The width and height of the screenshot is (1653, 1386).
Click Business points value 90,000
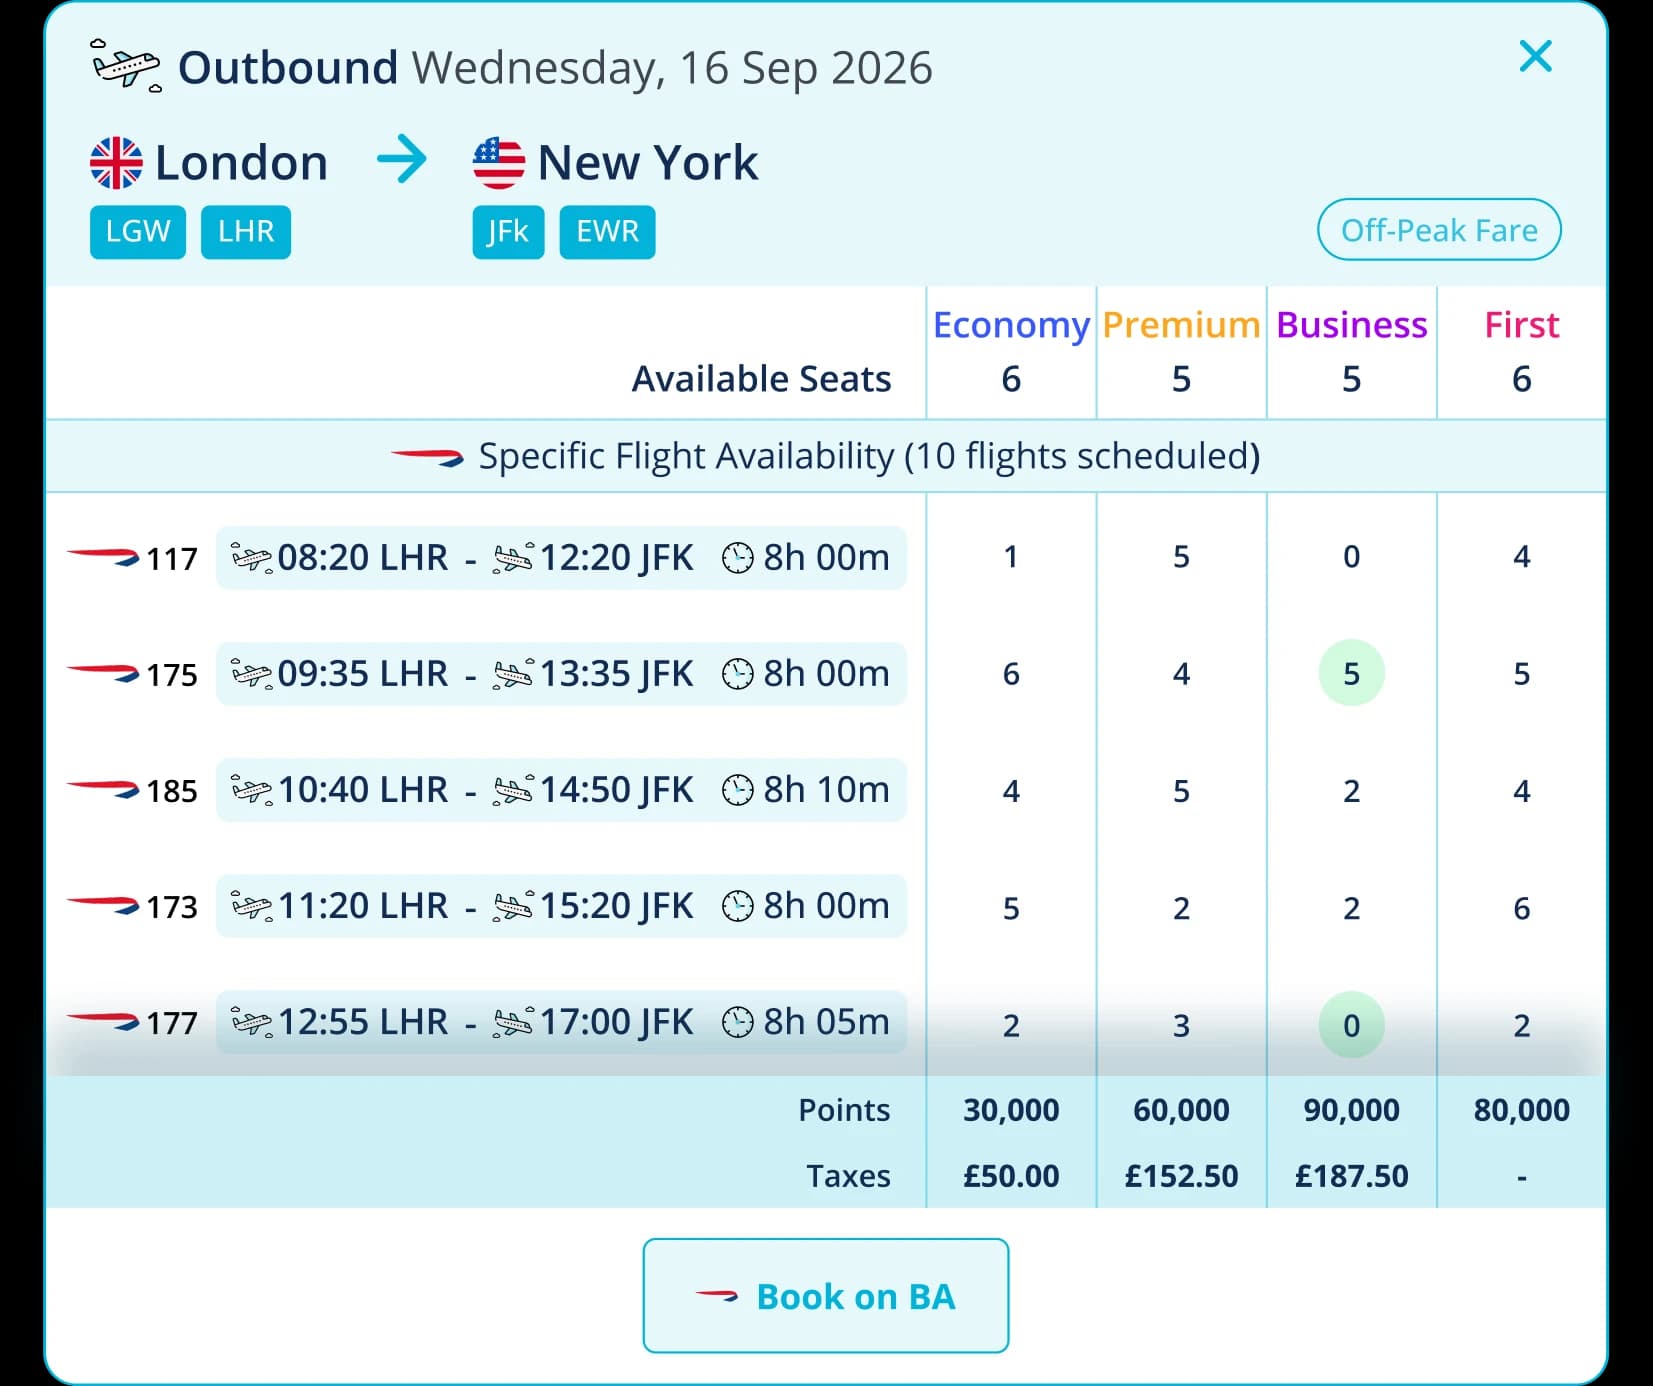click(x=1351, y=1110)
